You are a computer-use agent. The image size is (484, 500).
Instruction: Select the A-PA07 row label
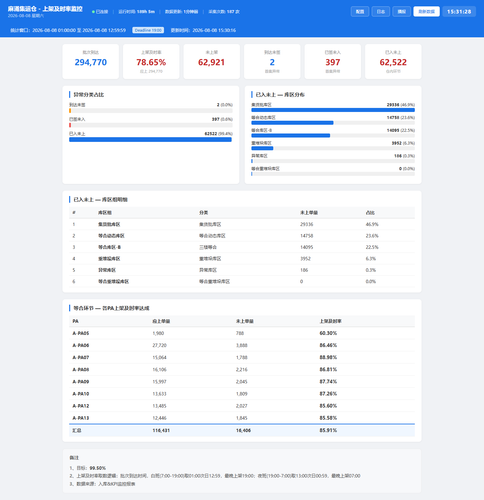click(x=81, y=357)
